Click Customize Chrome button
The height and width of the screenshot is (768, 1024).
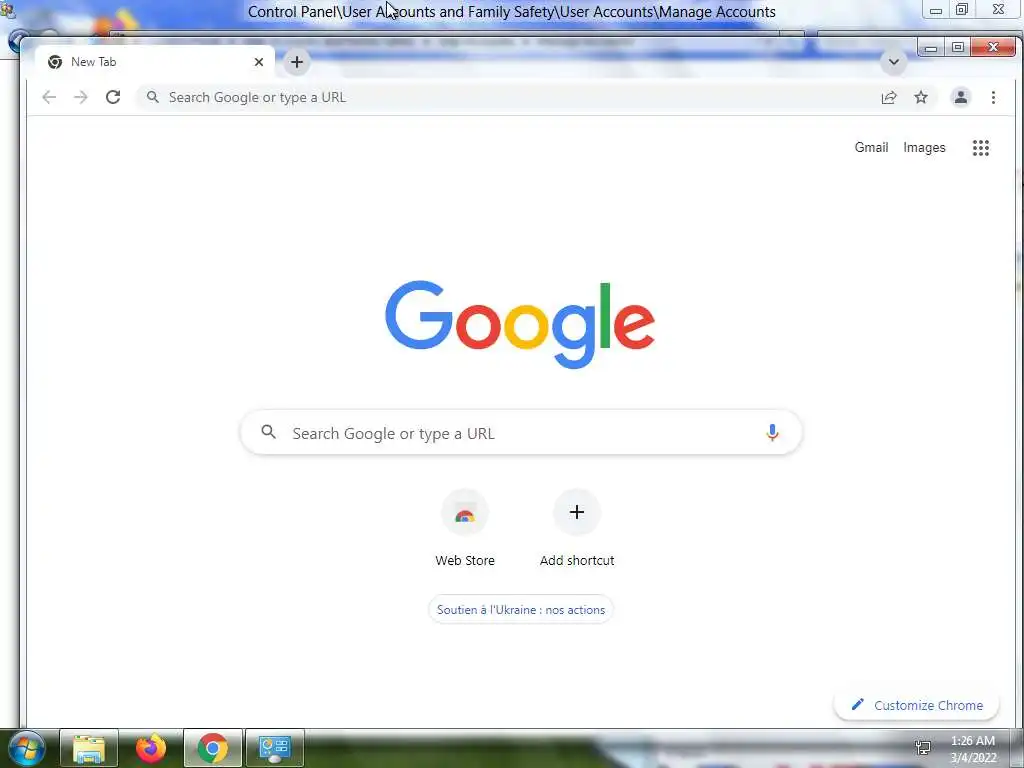pos(917,705)
